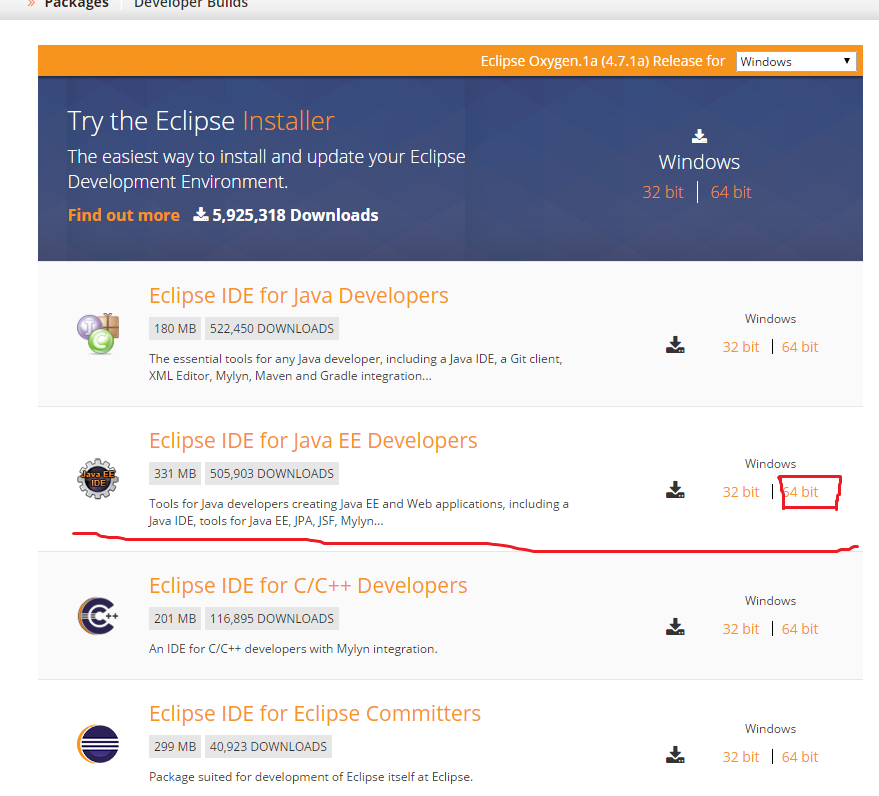Image resolution: width=879 pixels, height=796 pixels.
Task: Select 64 bit for Java EE Developers
Action: [x=800, y=492]
